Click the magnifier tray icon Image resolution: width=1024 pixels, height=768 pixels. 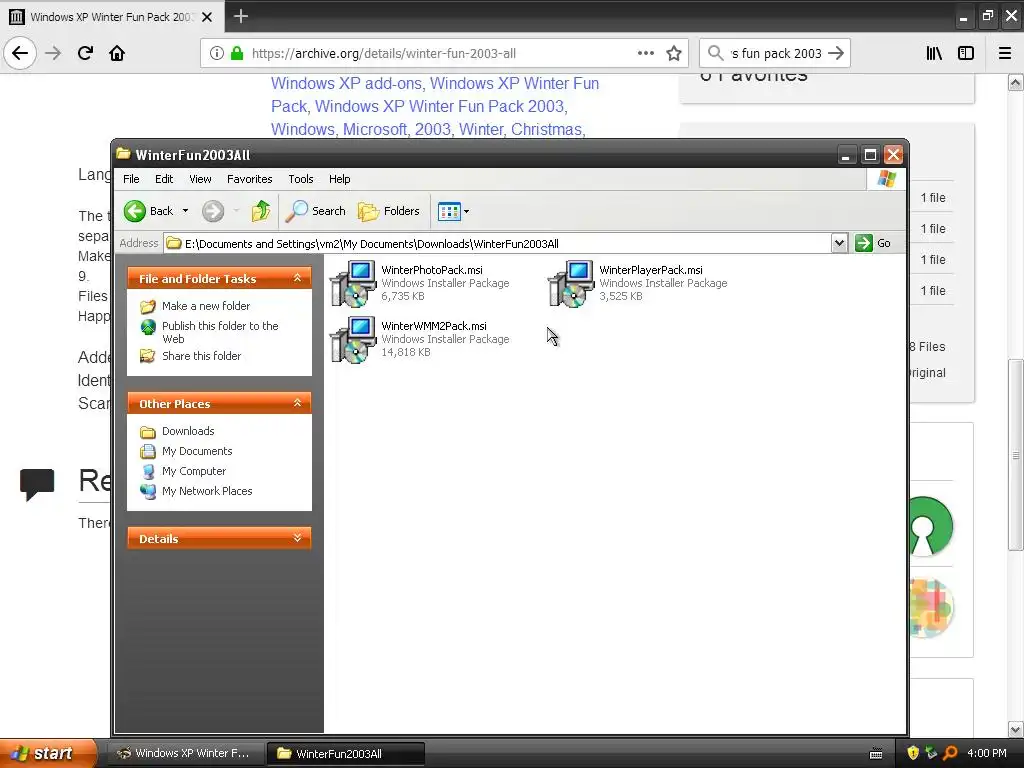(x=950, y=753)
